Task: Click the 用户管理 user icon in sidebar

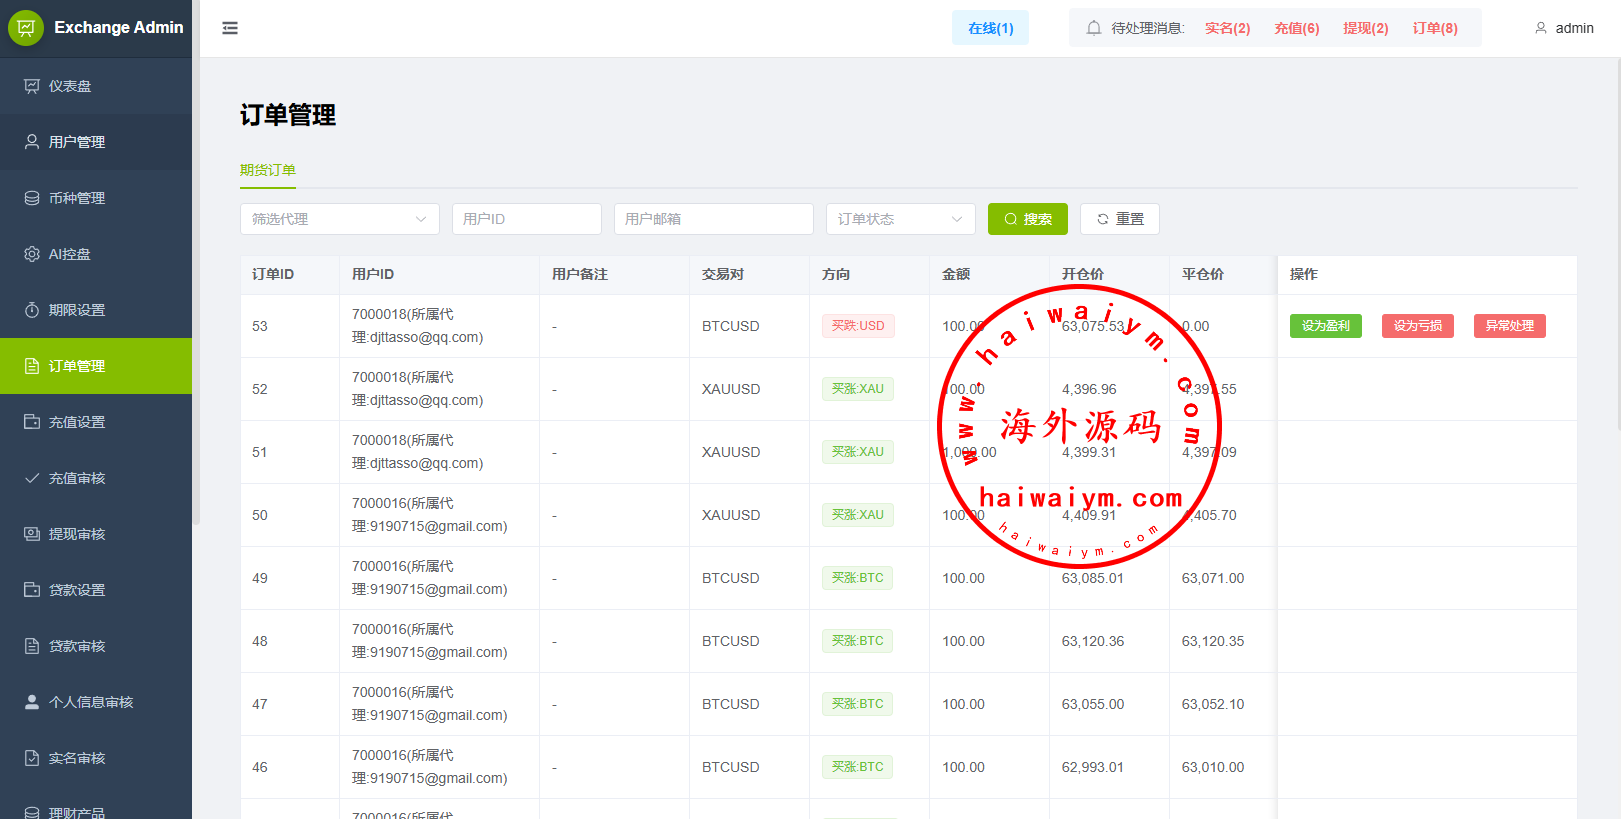Action: pyautogui.click(x=32, y=142)
